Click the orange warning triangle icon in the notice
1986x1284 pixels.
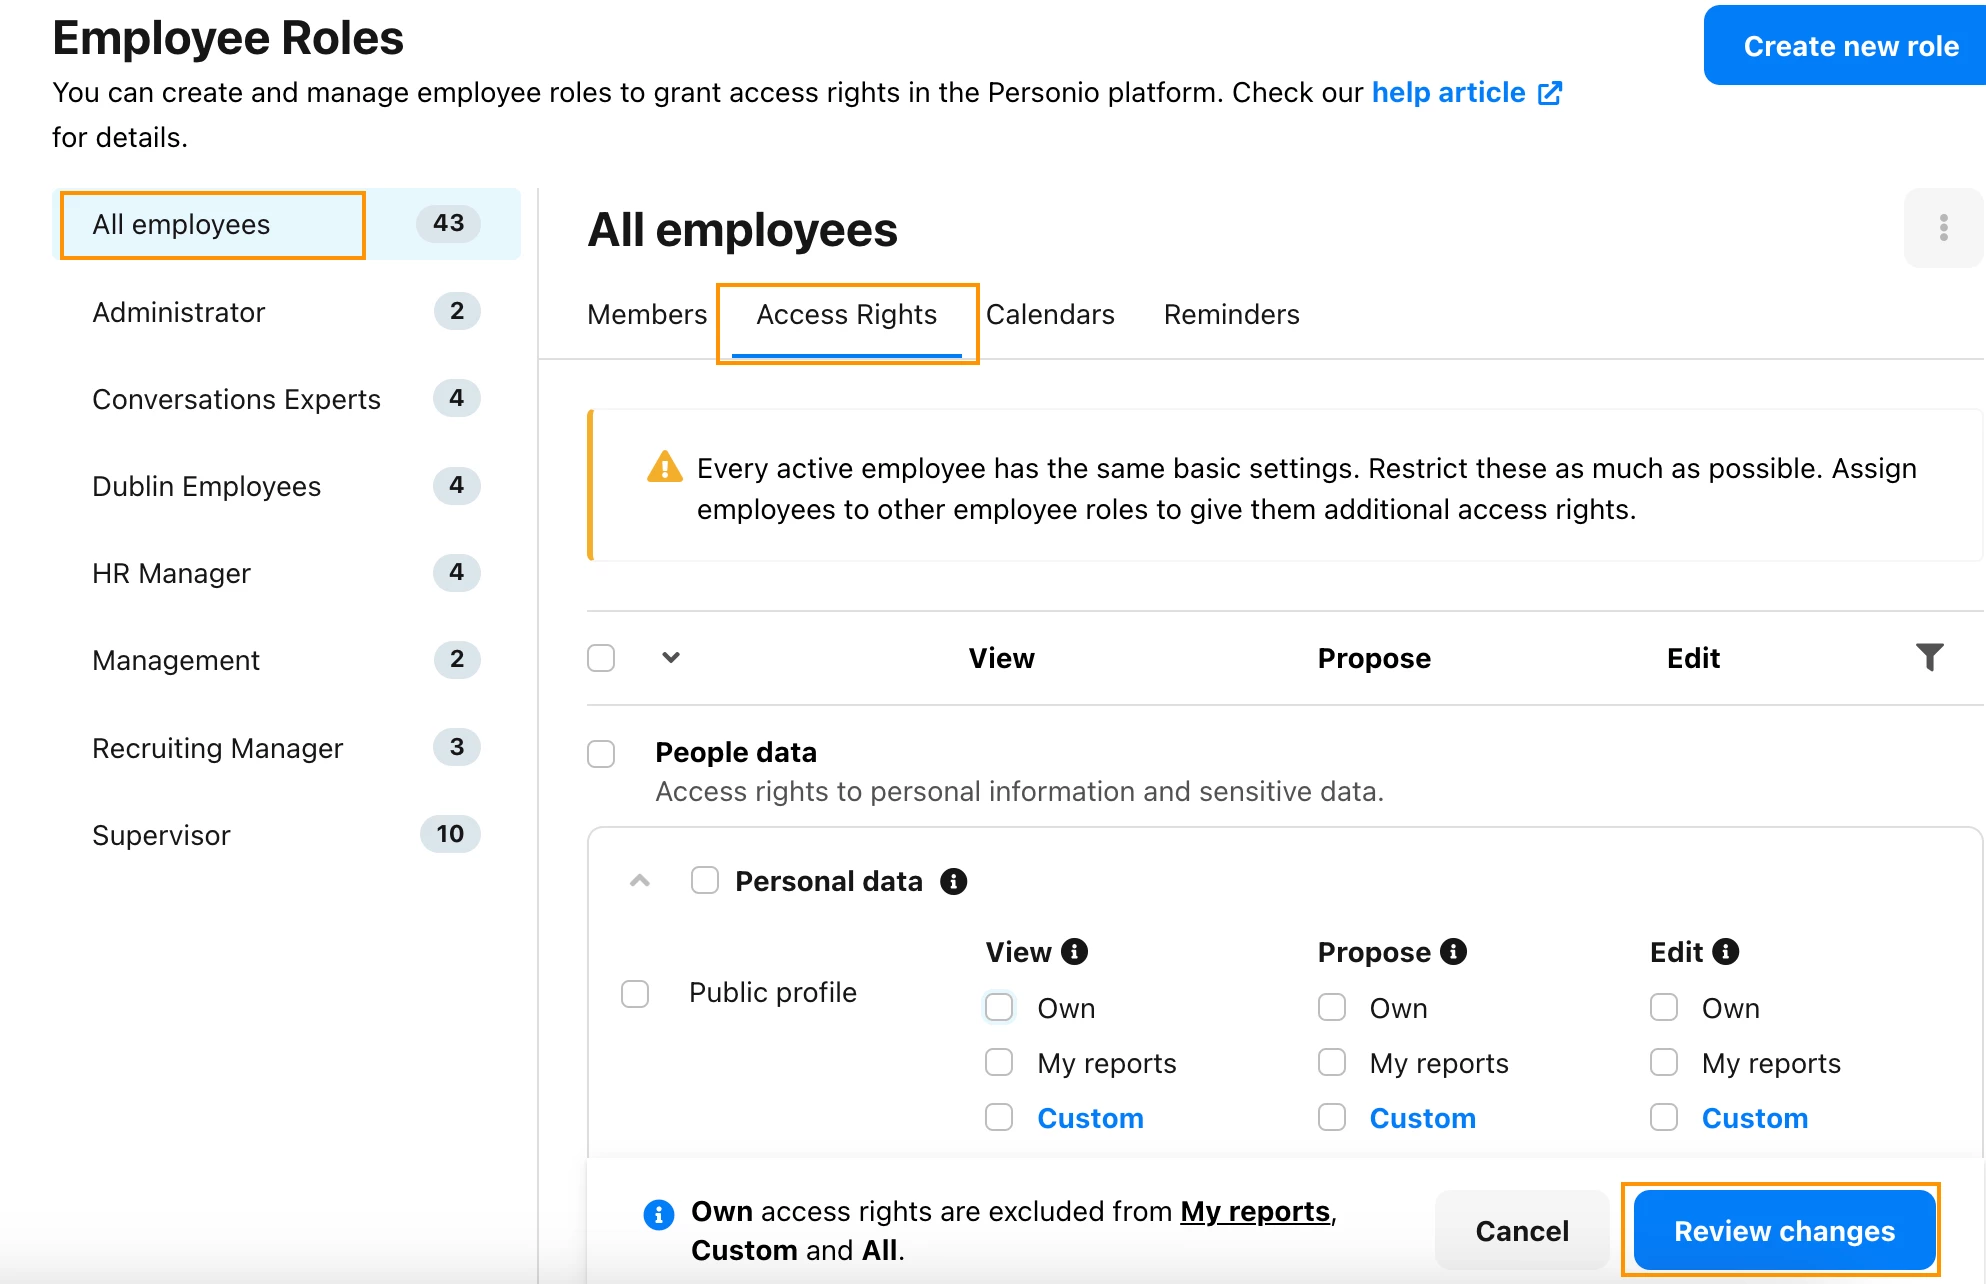point(664,467)
